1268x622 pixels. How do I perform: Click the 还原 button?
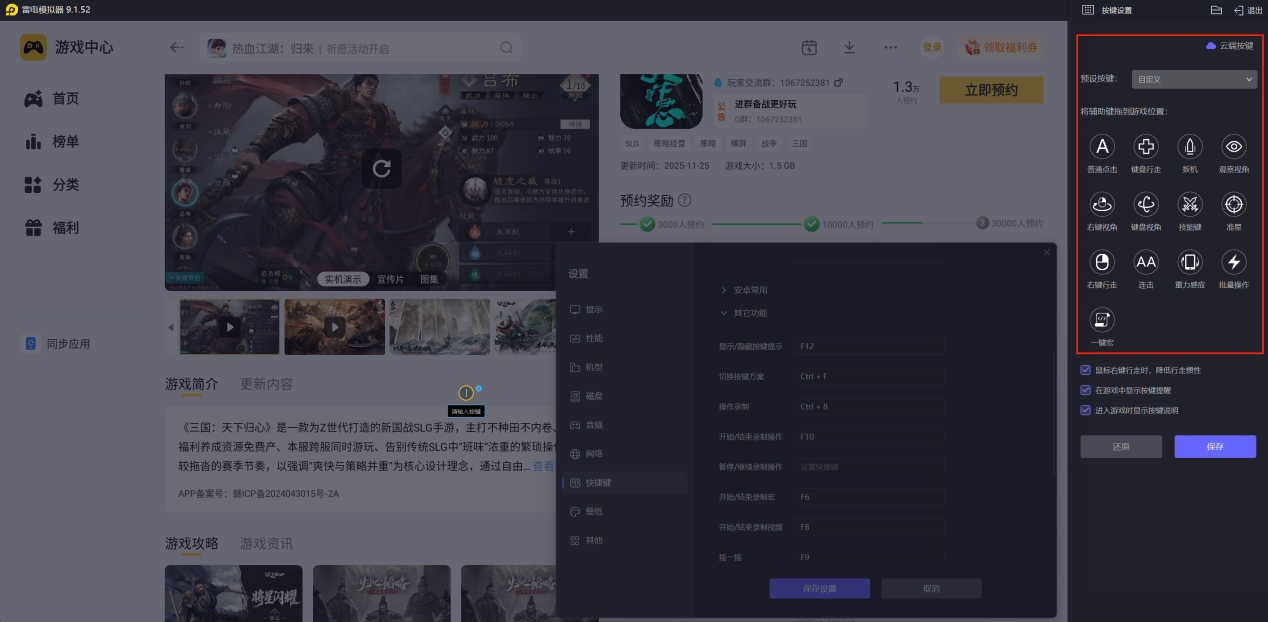click(x=1121, y=446)
